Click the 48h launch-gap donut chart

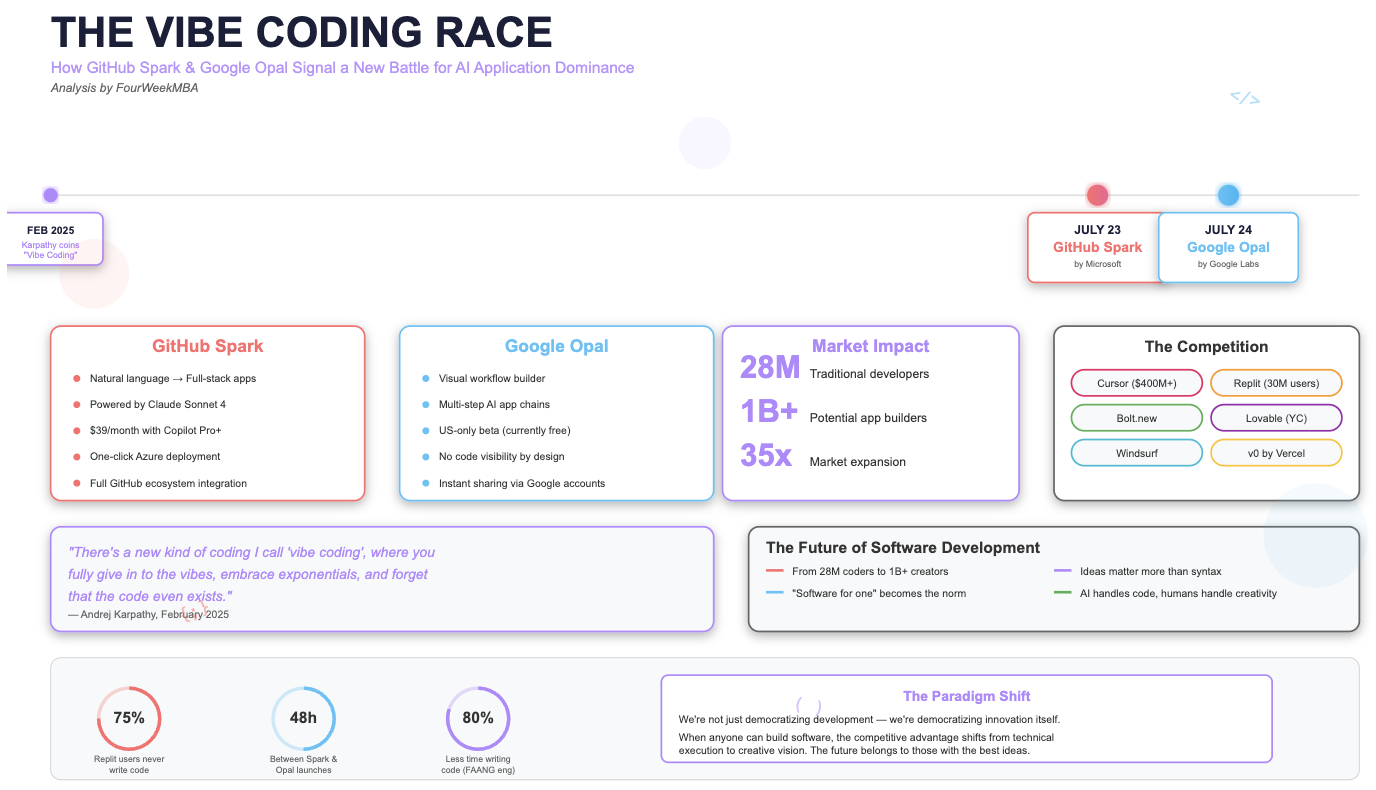tap(303, 717)
